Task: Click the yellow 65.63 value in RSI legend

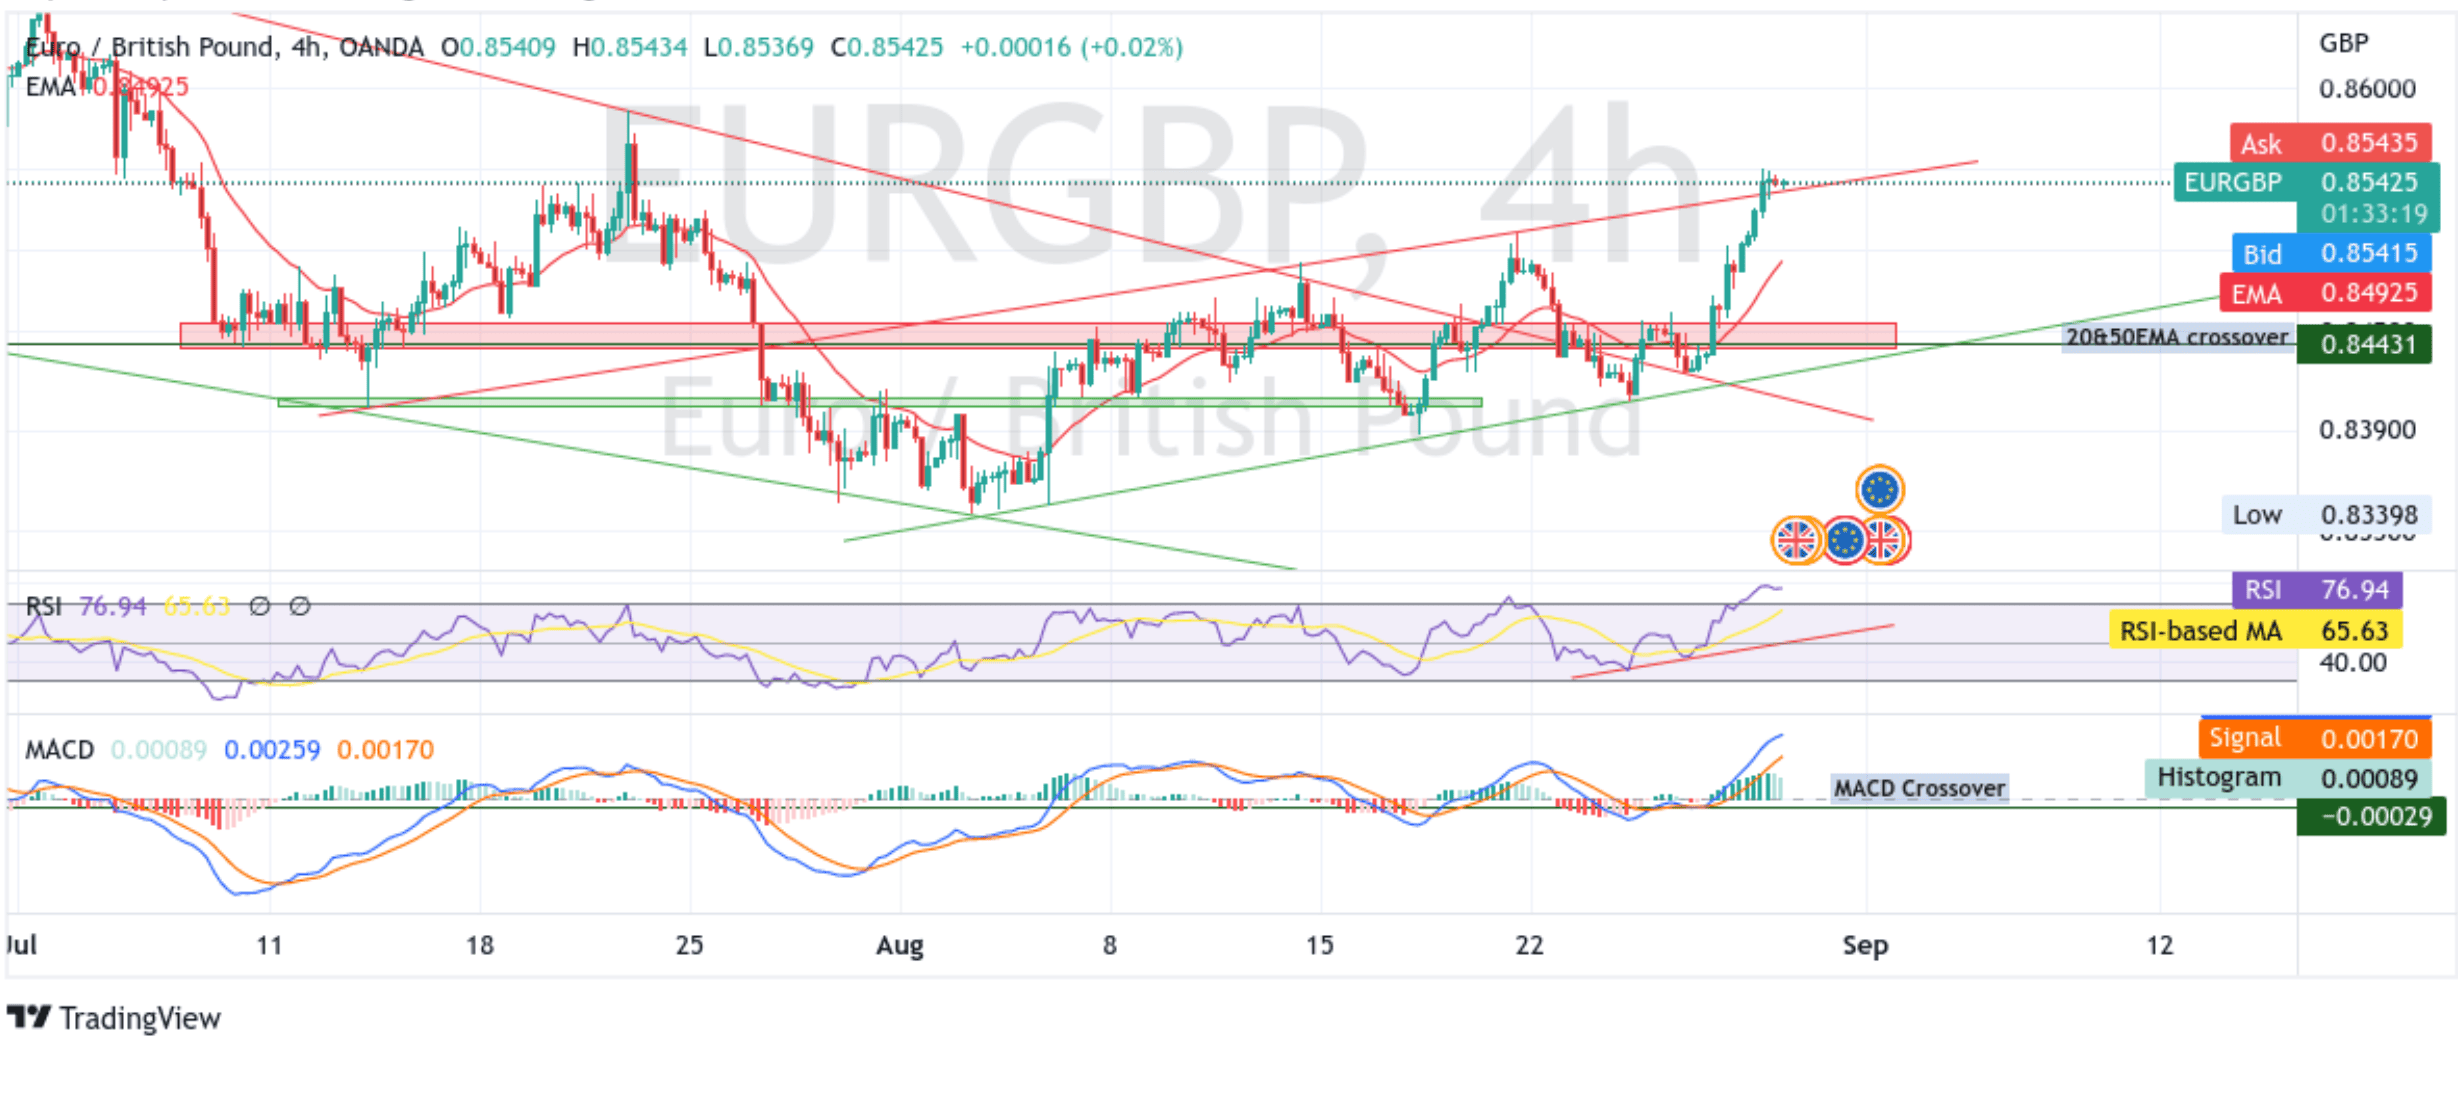Action: (197, 606)
